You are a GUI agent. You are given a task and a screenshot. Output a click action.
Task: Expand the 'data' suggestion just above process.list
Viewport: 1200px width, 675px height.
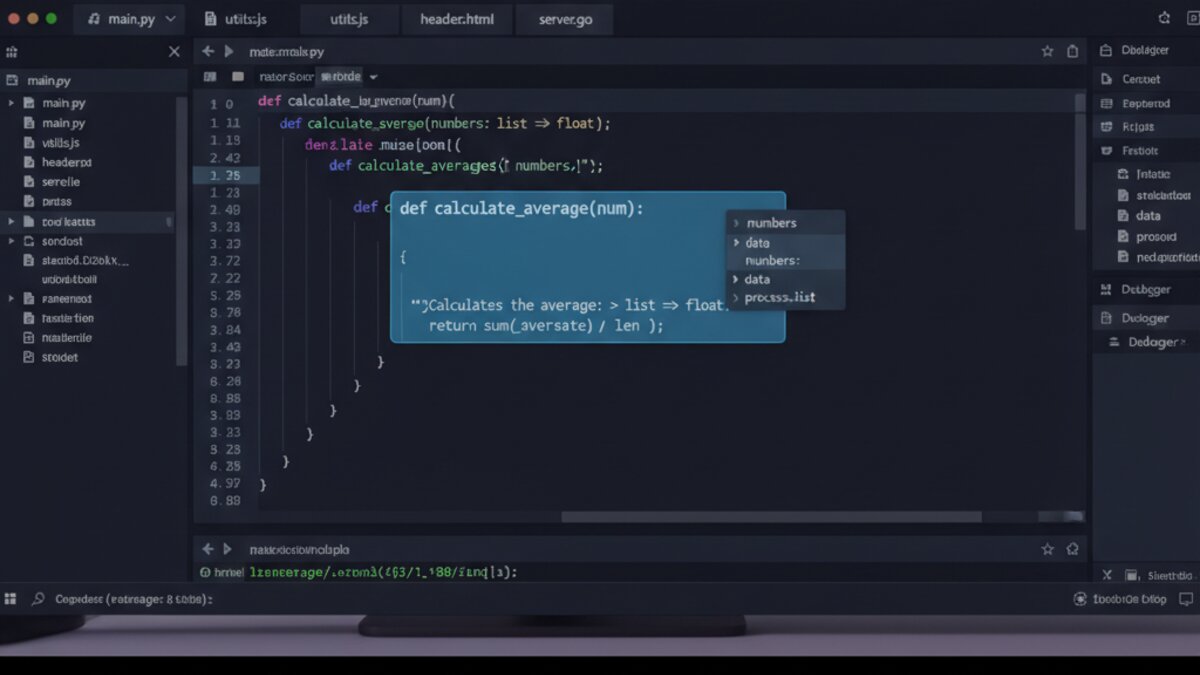(736, 279)
